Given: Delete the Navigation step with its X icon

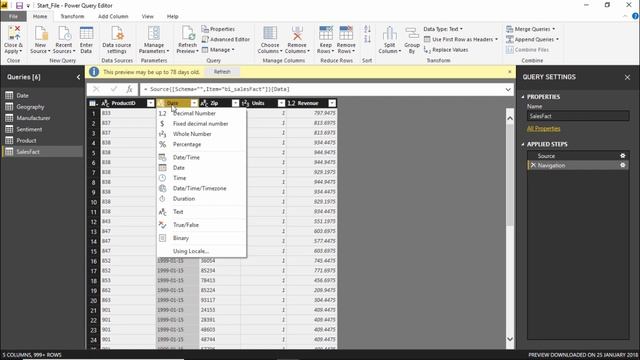Looking at the screenshot, I should click(x=533, y=165).
